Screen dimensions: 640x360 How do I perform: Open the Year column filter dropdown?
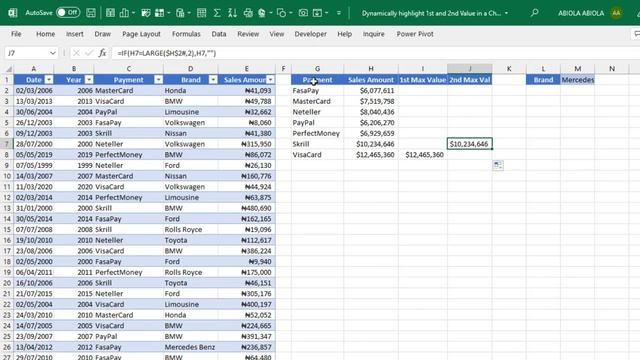coord(89,80)
